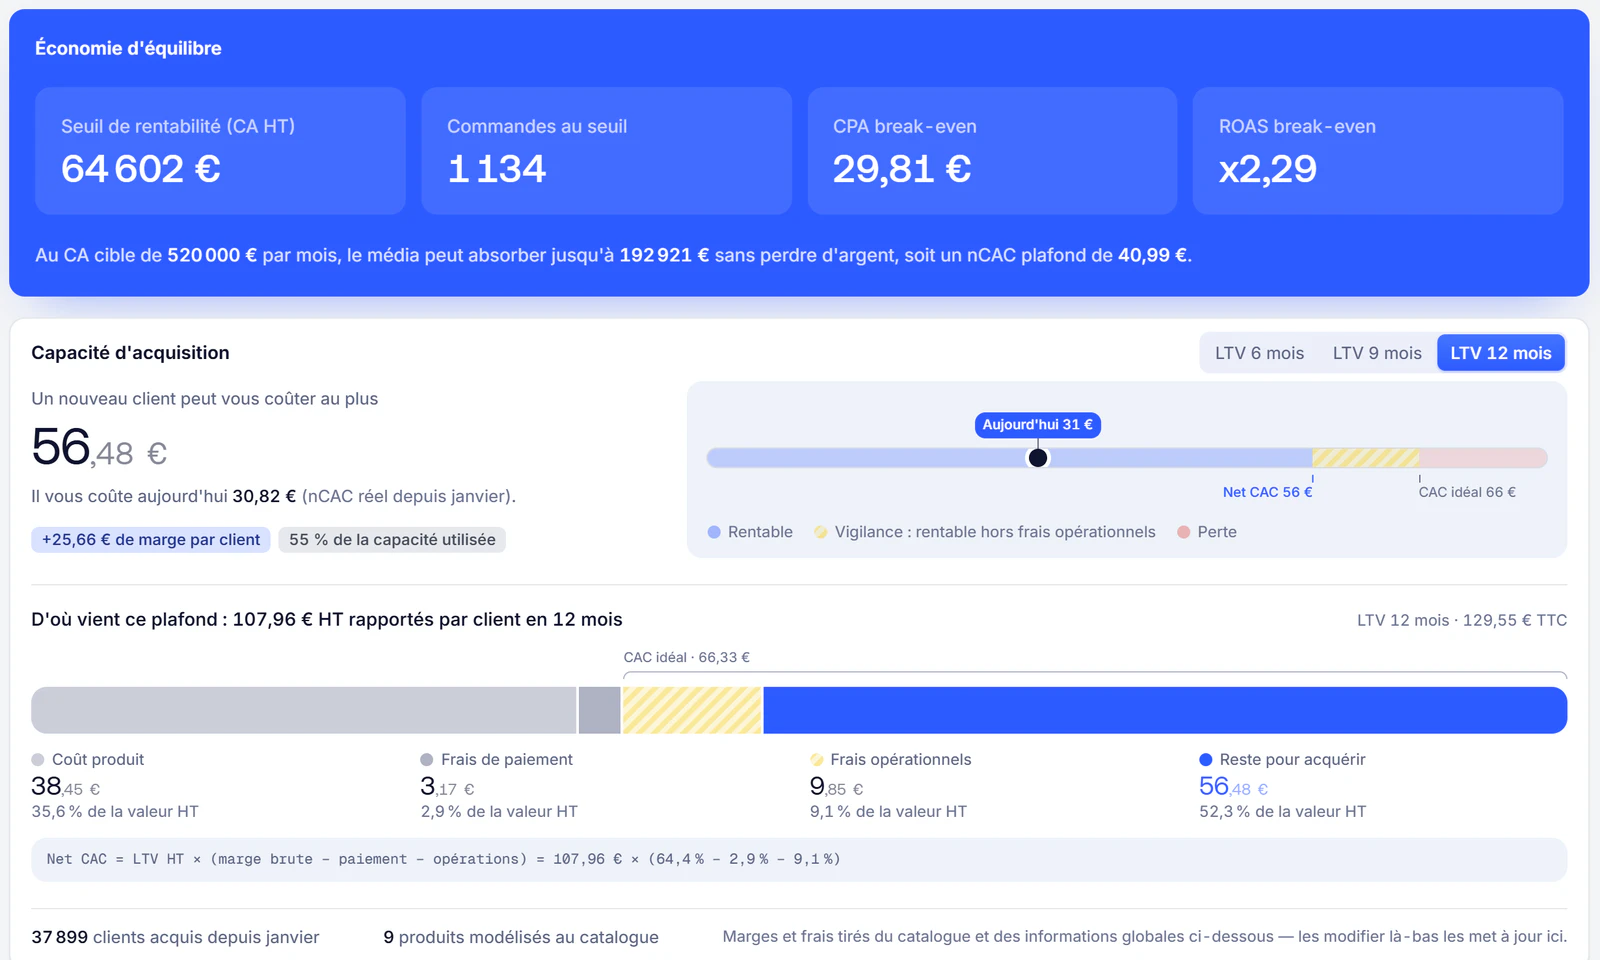Select the LTV 6 mois tab
The height and width of the screenshot is (960, 1600).
pyautogui.click(x=1259, y=353)
